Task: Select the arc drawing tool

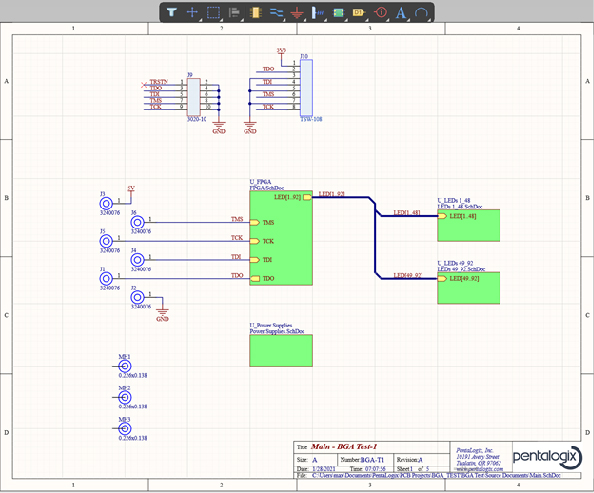Action: click(x=421, y=13)
